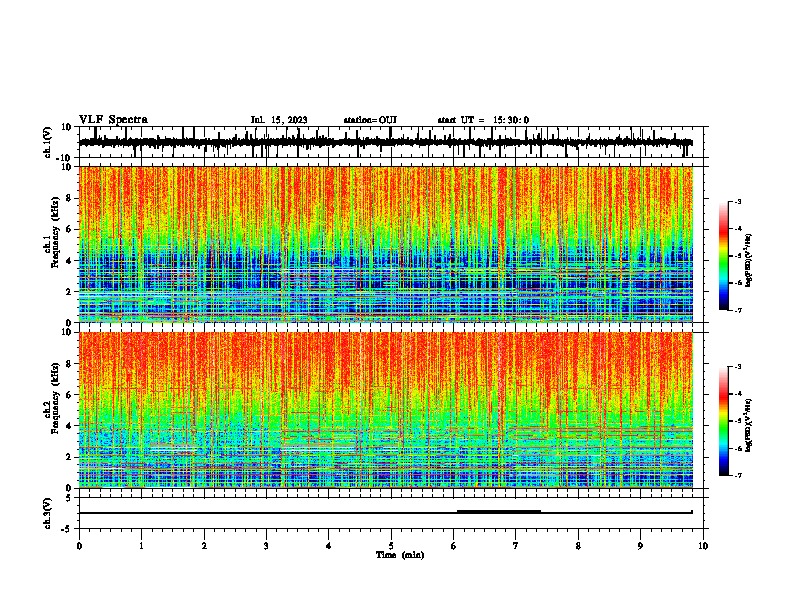Click the "4" kHz tick on ch.2 frequency axis

click(69, 426)
